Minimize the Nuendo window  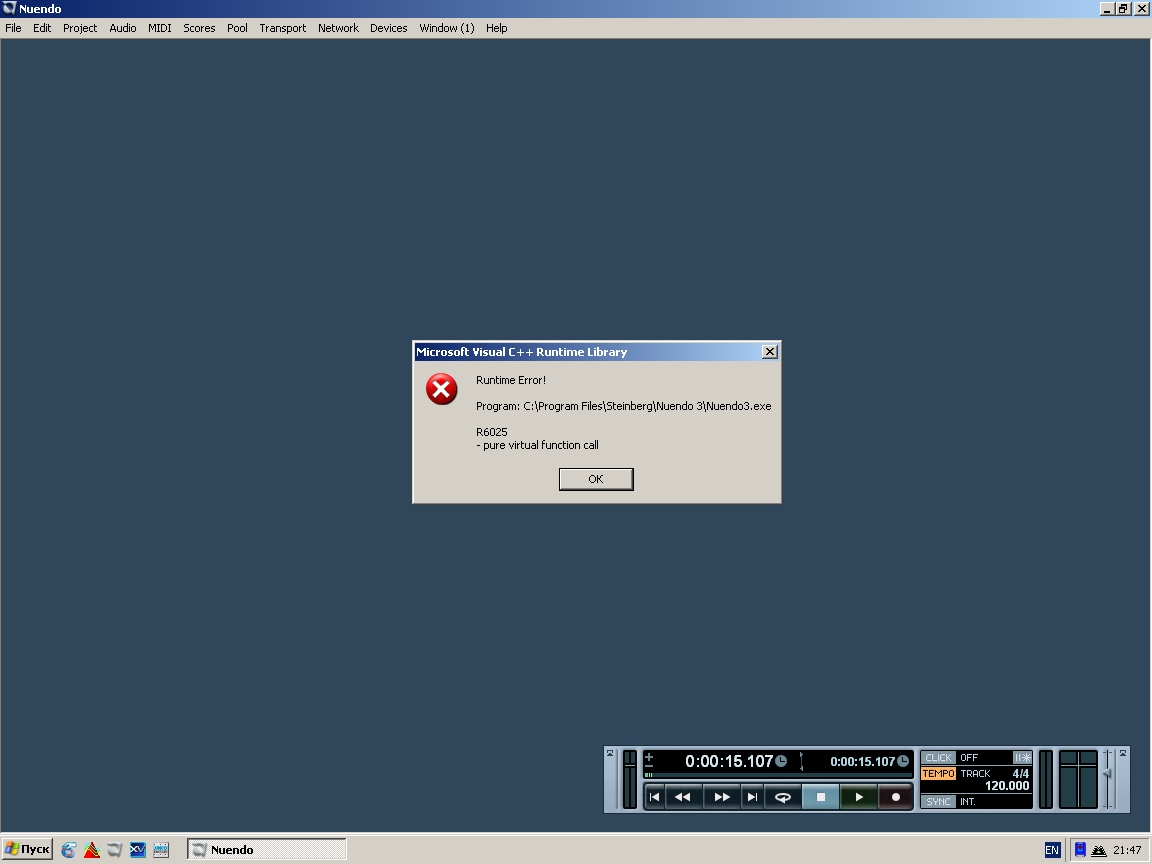[1106, 8]
